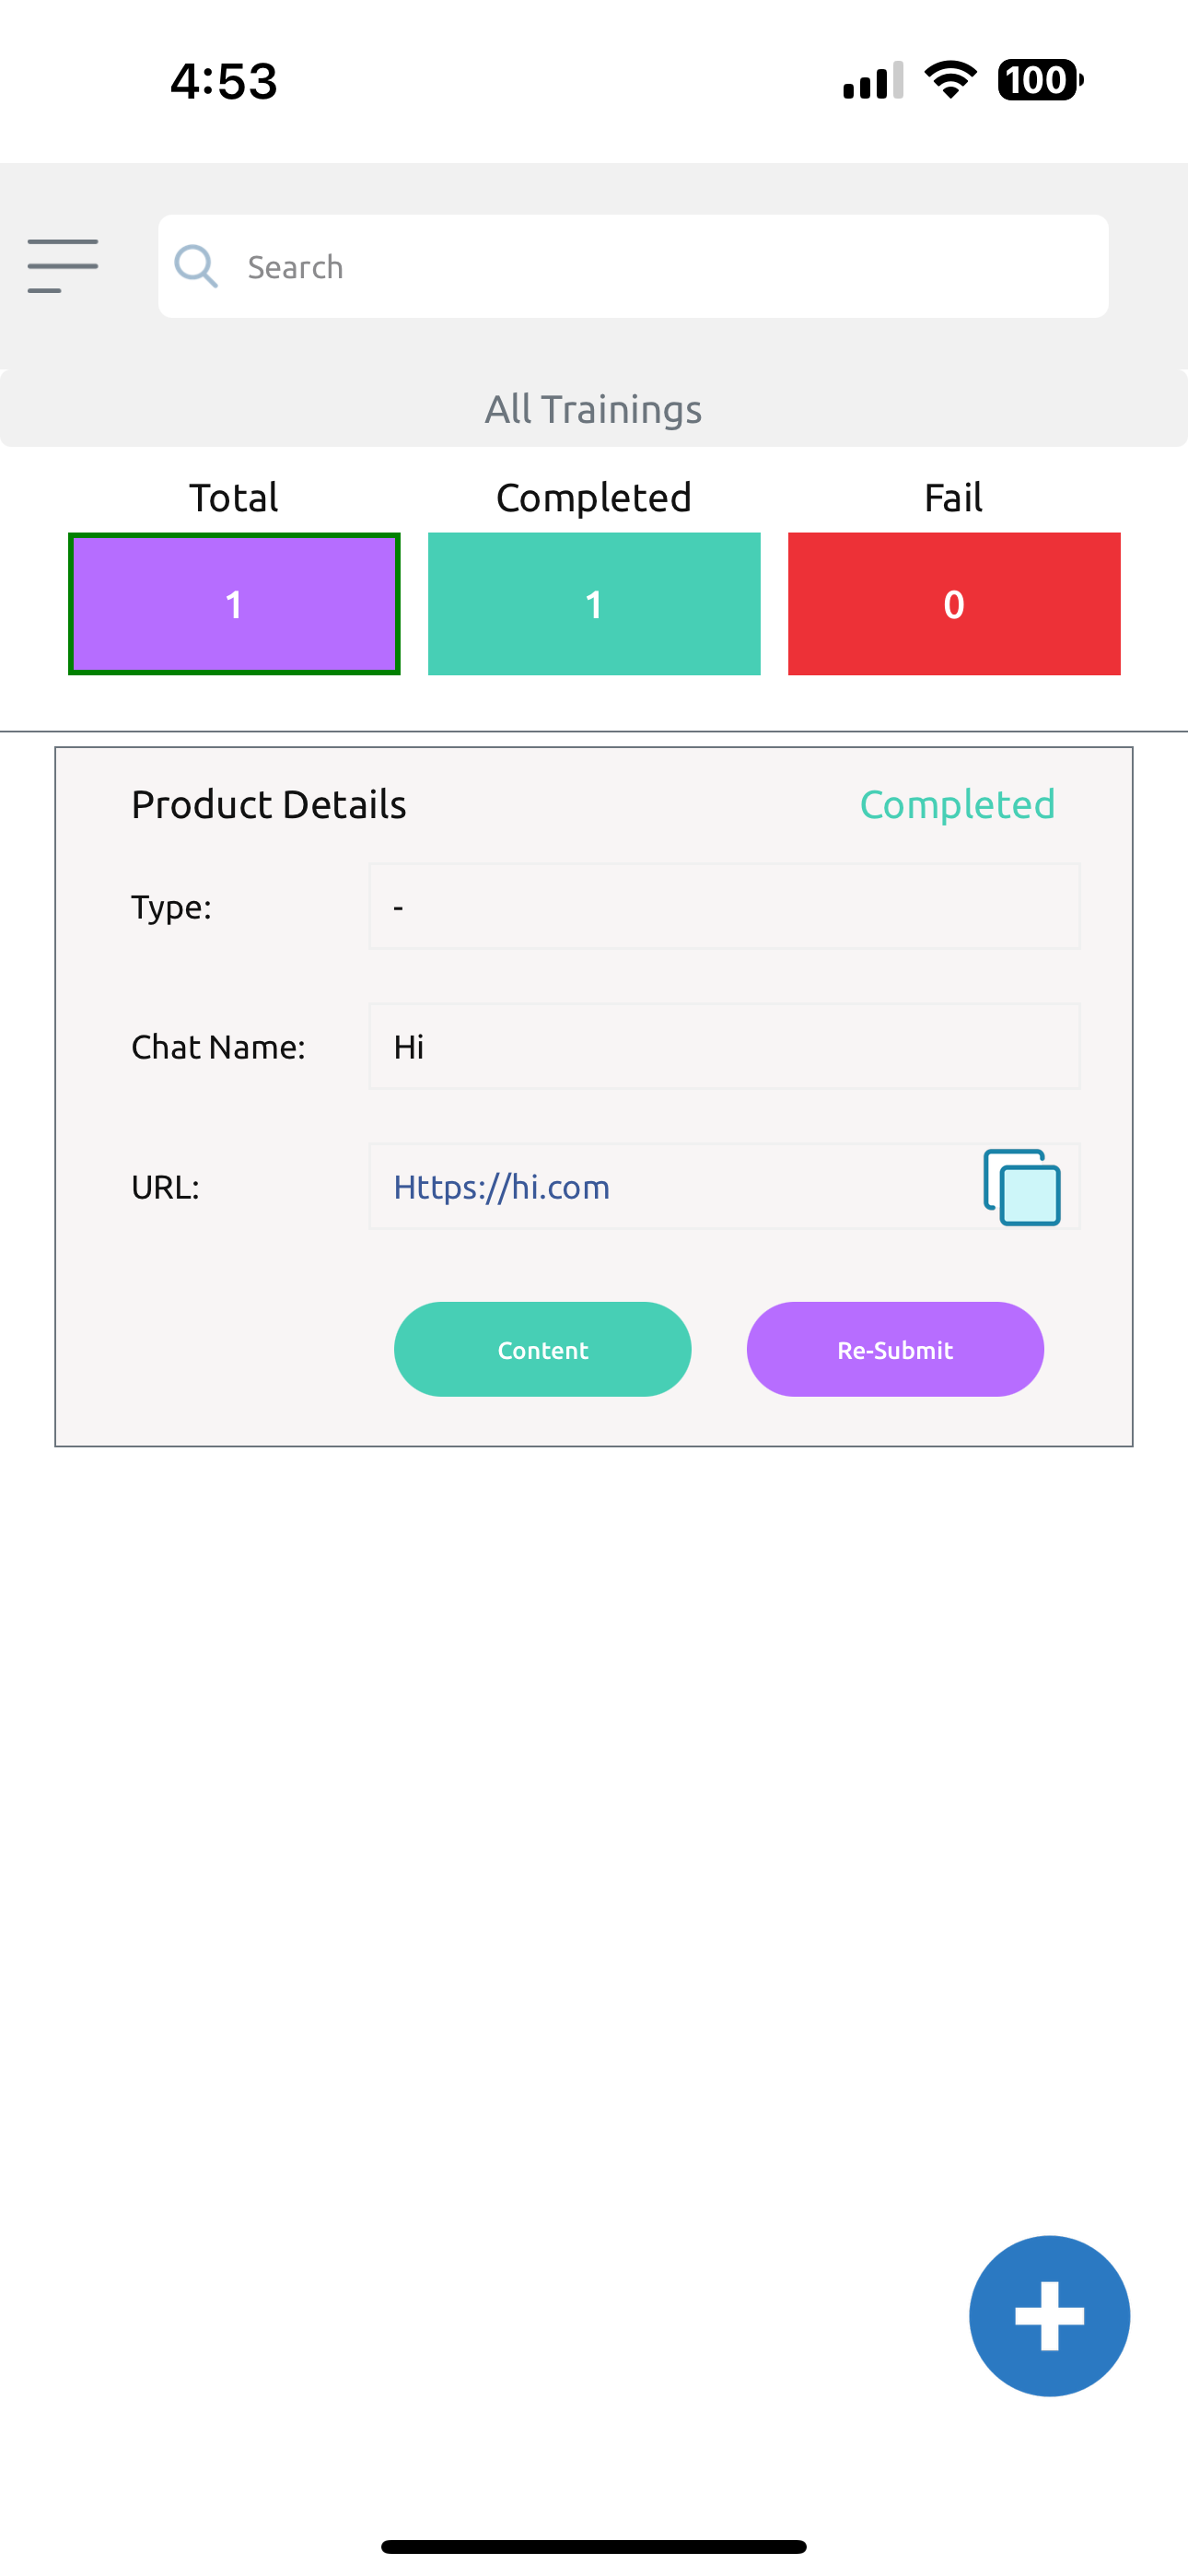The width and height of the screenshot is (1188, 2576).
Task: Click the Content button
Action: coord(543,1349)
